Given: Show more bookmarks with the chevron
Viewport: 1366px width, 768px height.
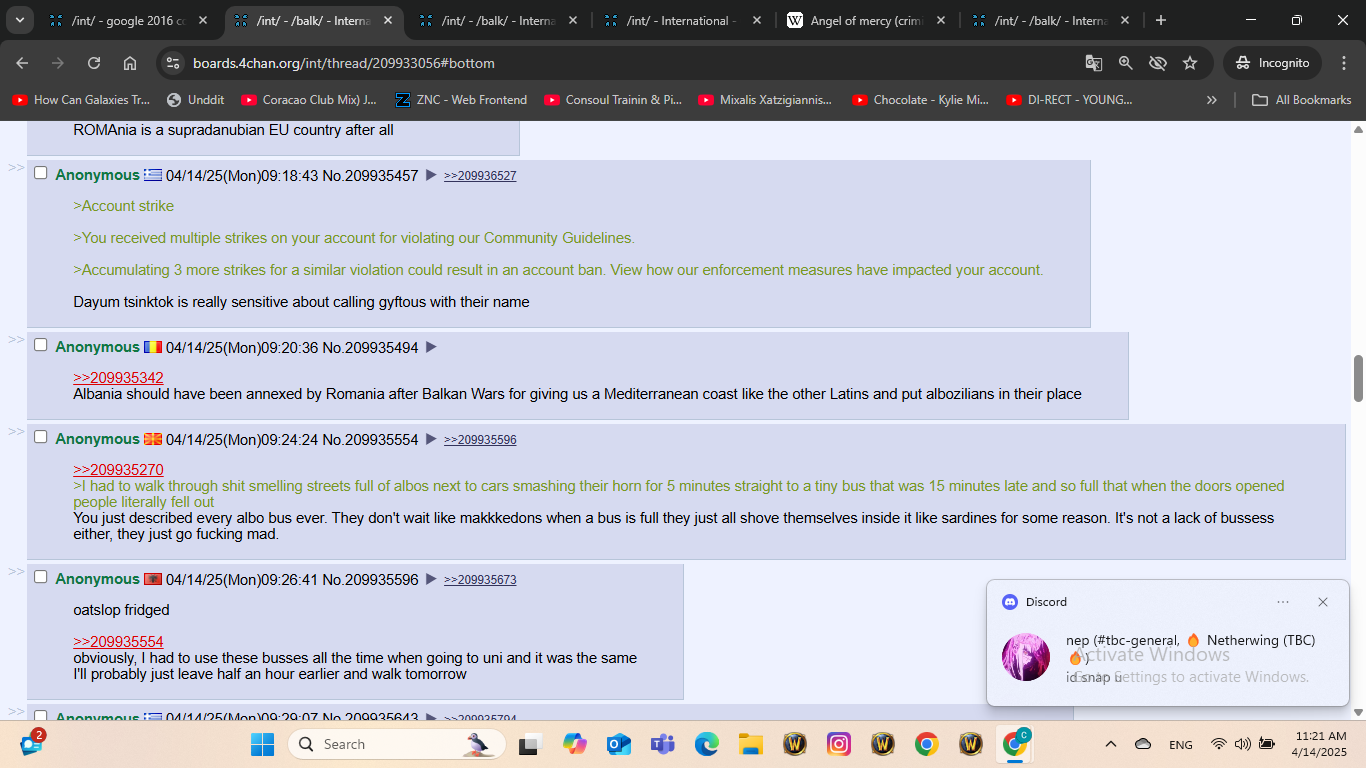Looking at the screenshot, I should [x=1212, y=100].
